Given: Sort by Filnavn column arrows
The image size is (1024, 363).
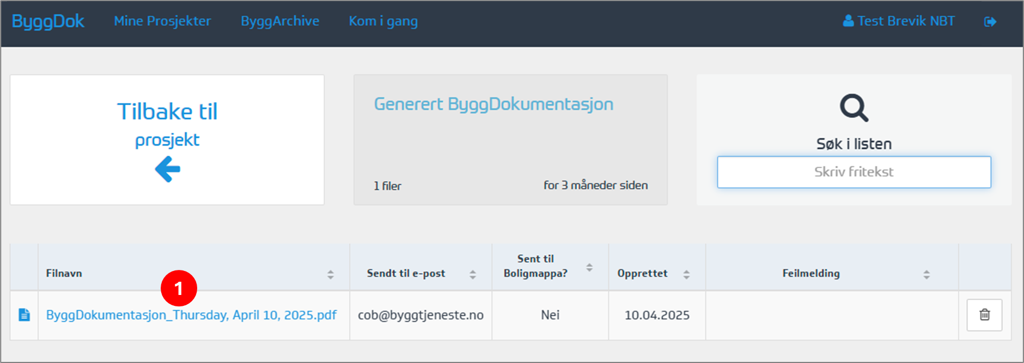Looking at the screenshot, I should tap(330, 274).
